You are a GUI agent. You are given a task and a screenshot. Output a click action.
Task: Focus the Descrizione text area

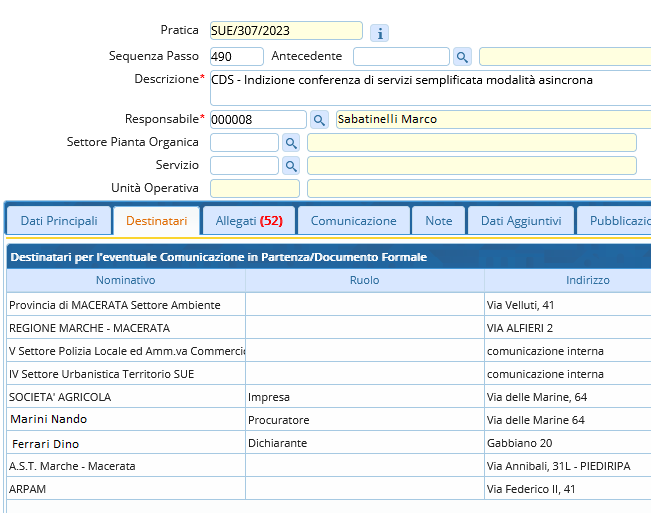(x=430, y=88)
